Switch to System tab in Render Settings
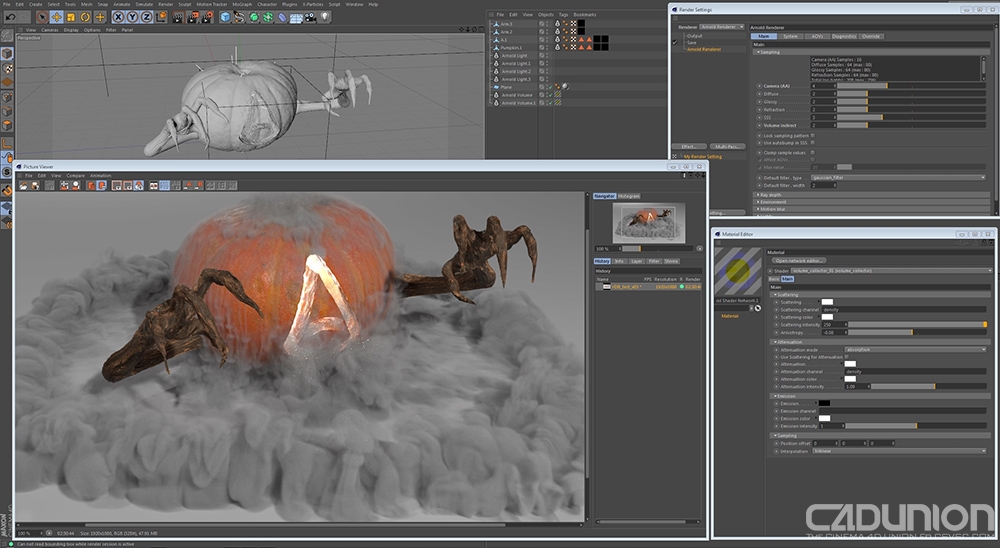Image resolution: width=1000 pixels, height=548 pixels. [x=790, y=36]
